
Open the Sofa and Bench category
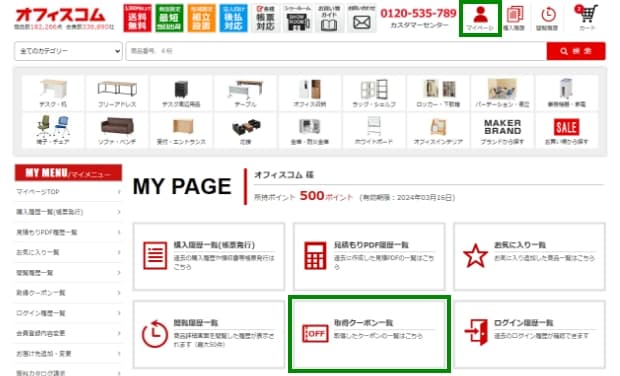117,130
